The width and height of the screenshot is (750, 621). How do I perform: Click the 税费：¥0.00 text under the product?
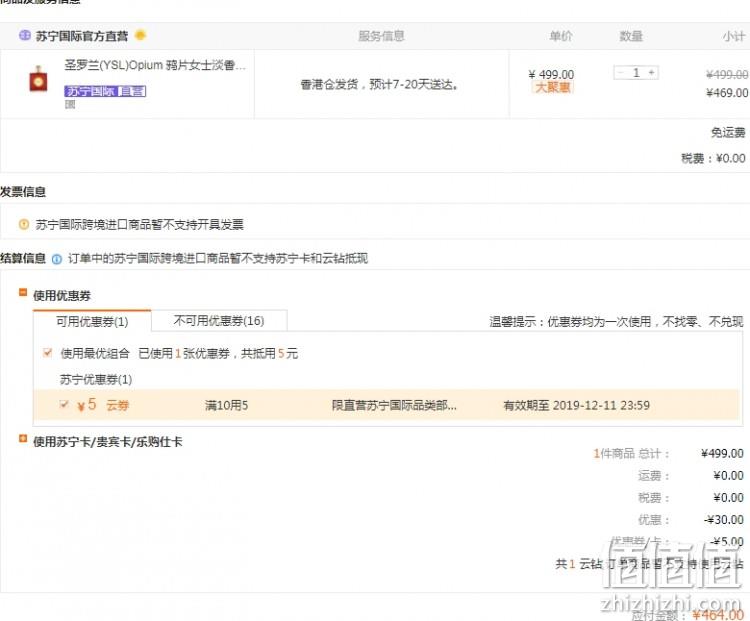(x=713, y=158)
